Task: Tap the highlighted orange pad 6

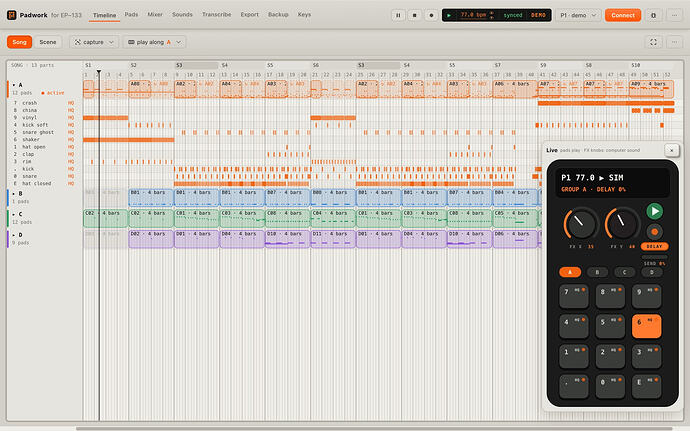Action: pos(646,326)
